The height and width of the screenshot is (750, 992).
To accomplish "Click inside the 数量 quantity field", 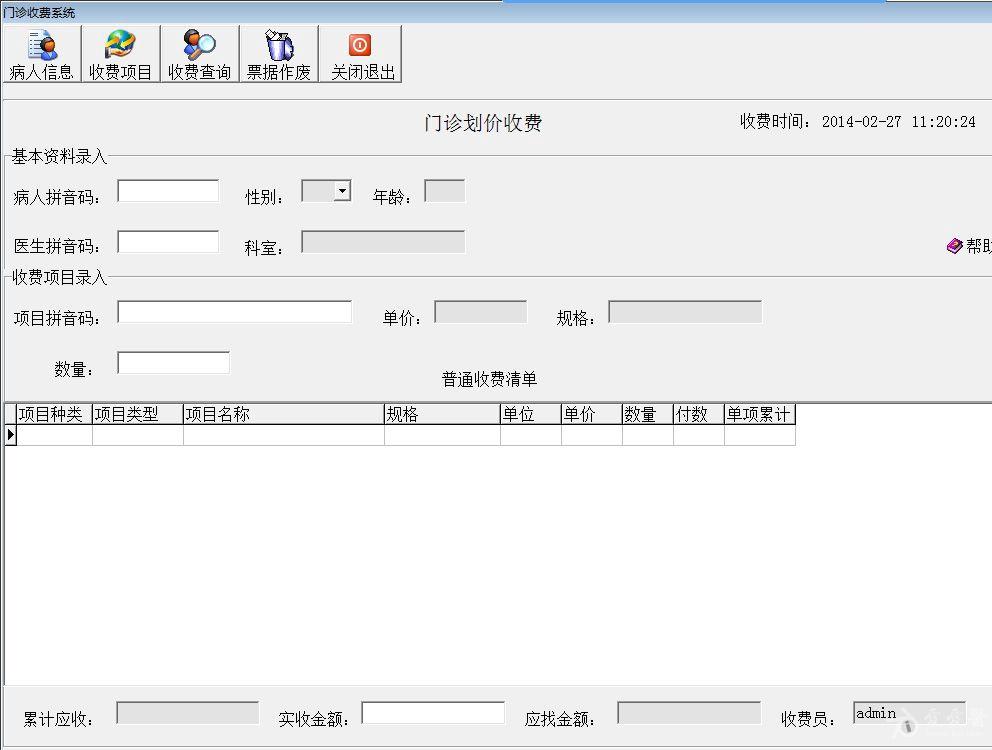I will pyautogui.click(x=172, y=360).
